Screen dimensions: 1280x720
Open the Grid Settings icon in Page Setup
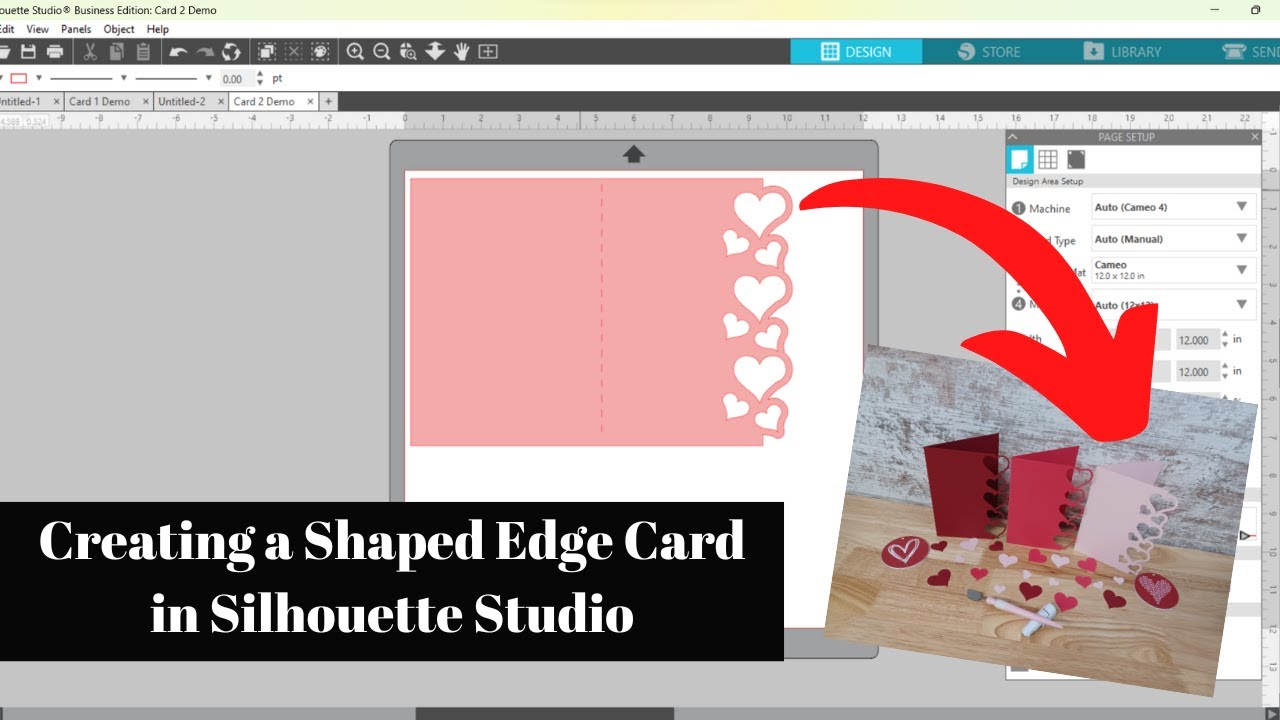1048,160
